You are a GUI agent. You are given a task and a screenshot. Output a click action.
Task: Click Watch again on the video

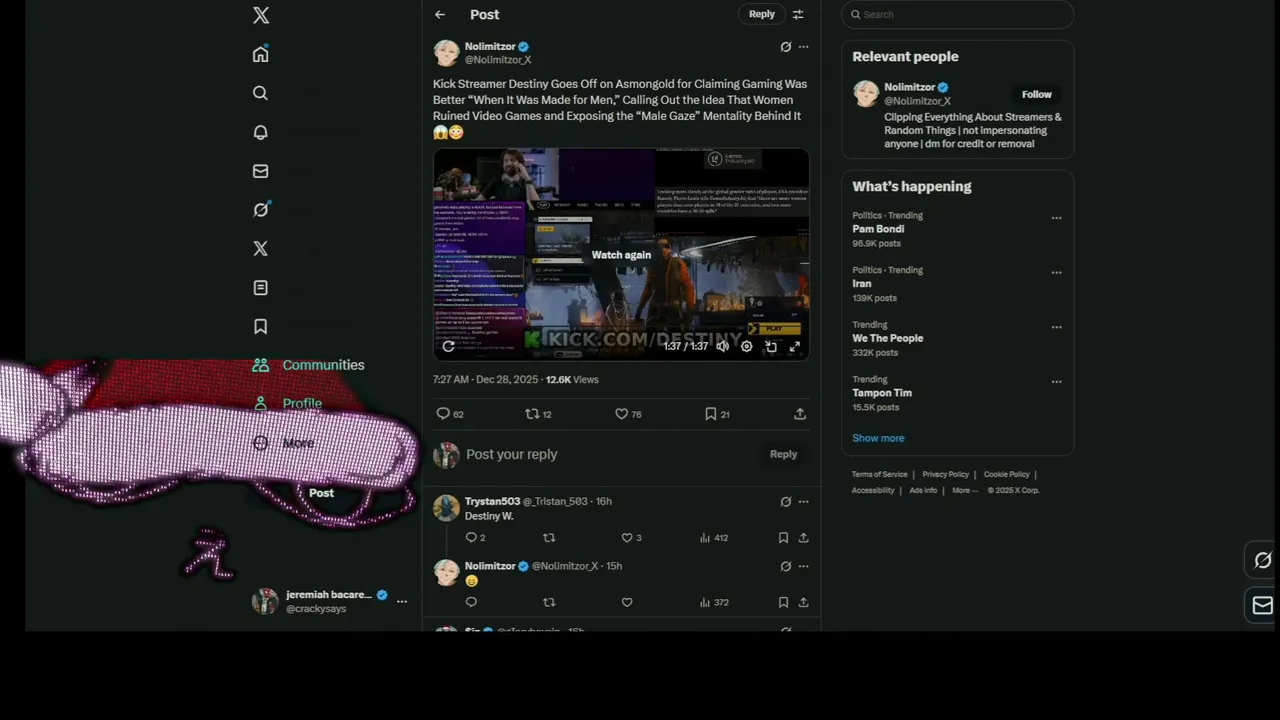(x=621, y=255)
